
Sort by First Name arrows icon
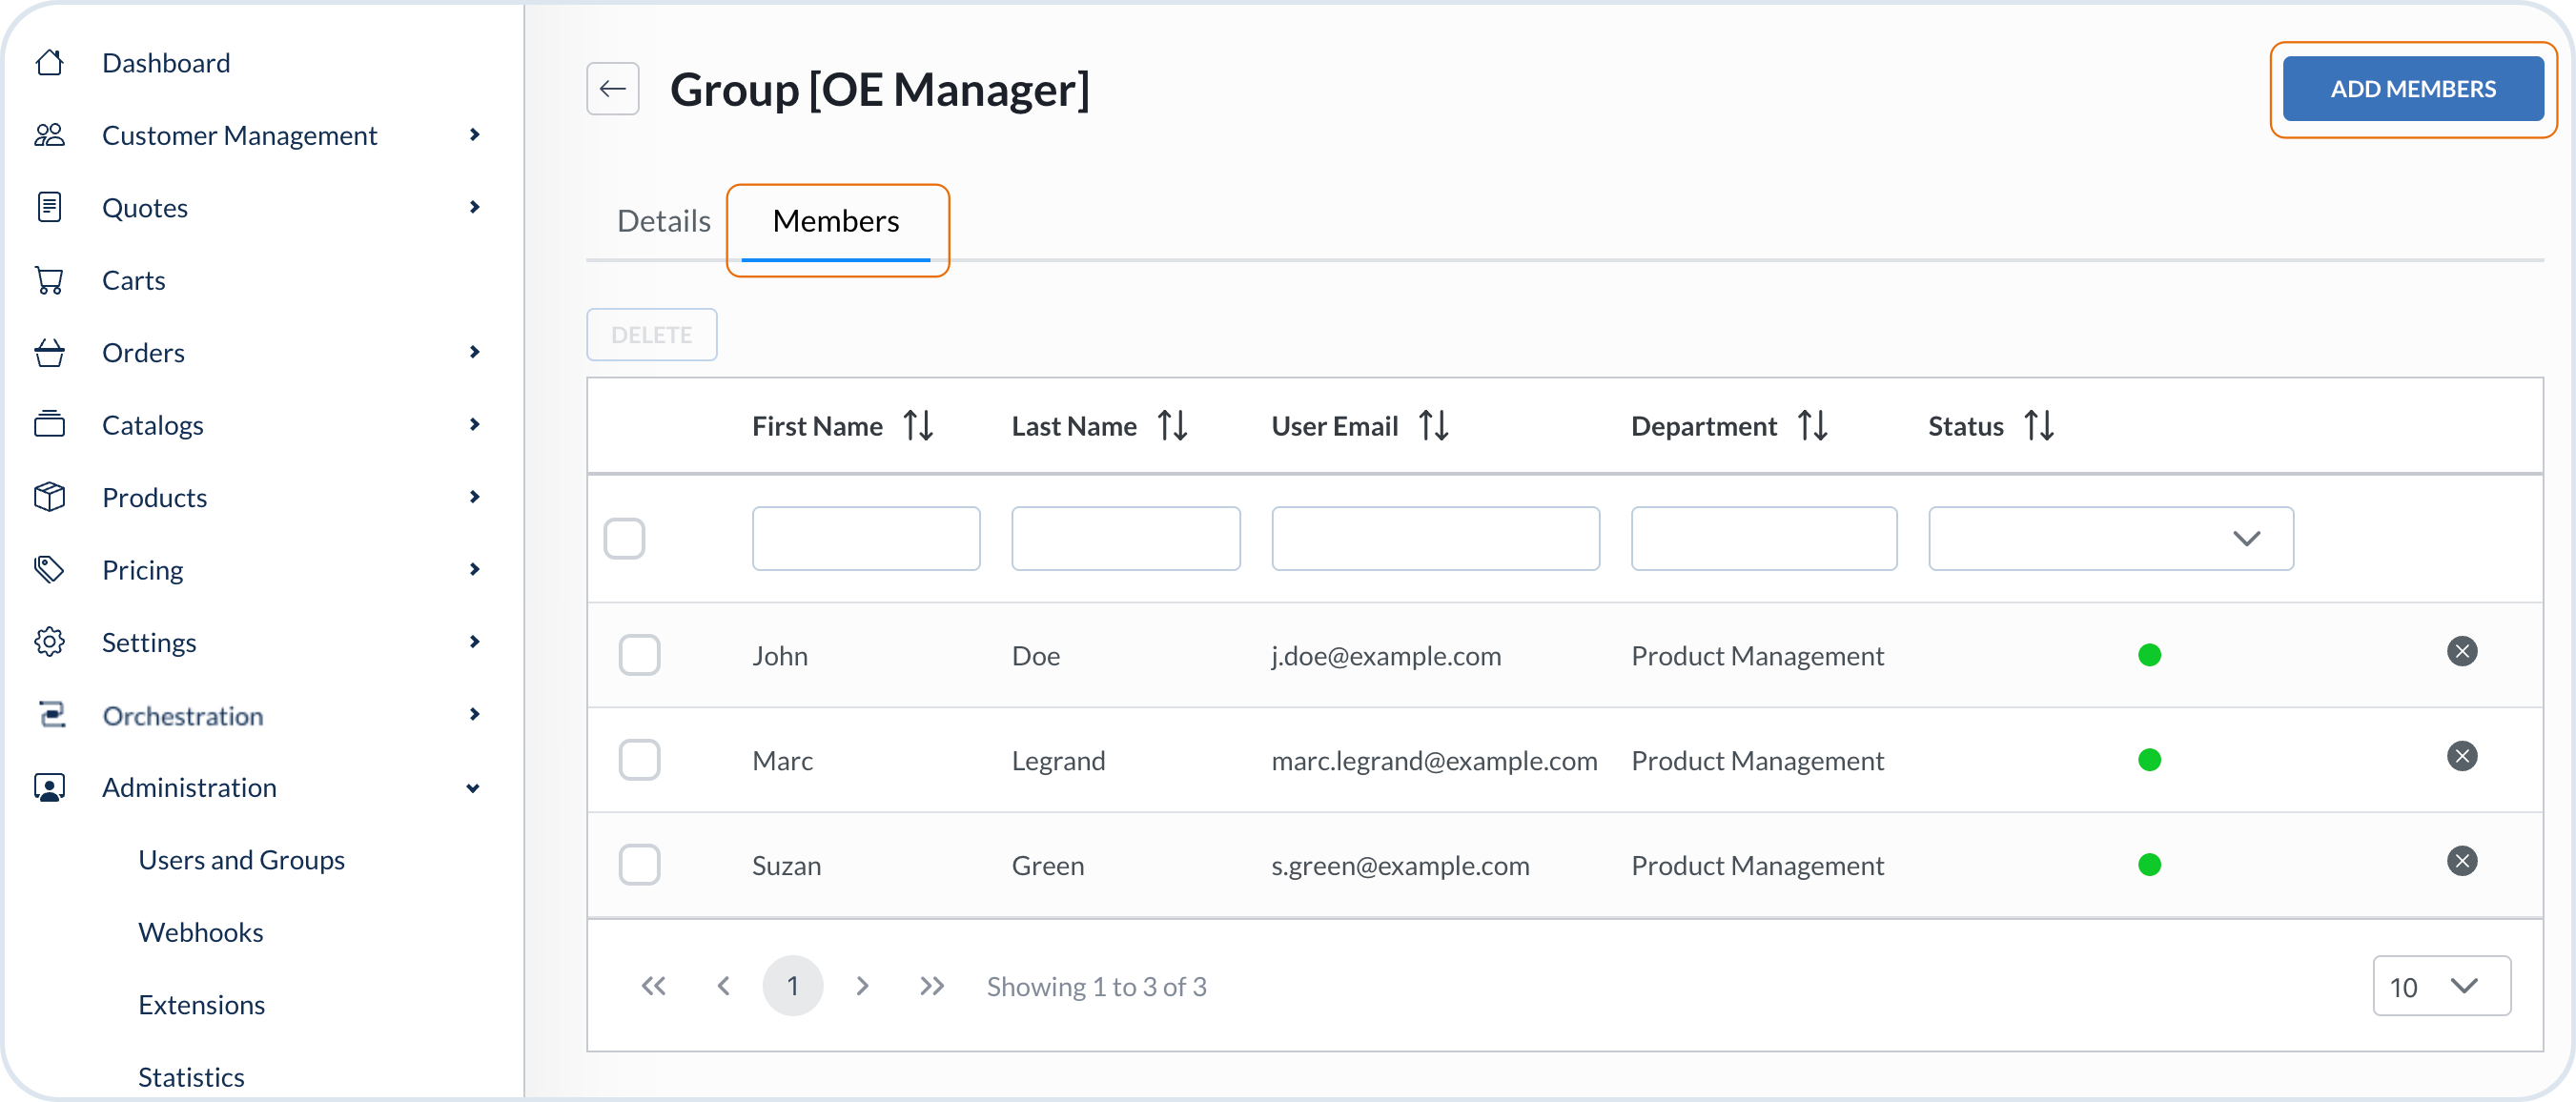tap(918, 426)
